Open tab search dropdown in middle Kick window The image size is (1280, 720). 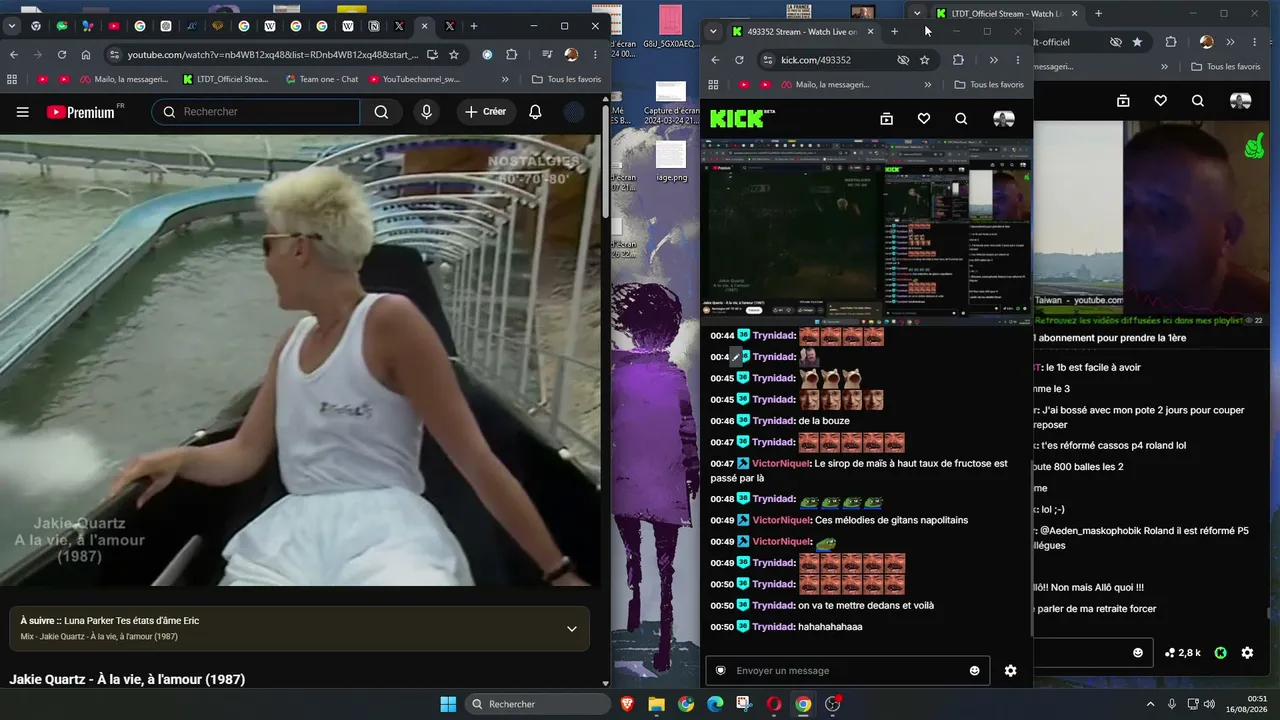point(713,32)
